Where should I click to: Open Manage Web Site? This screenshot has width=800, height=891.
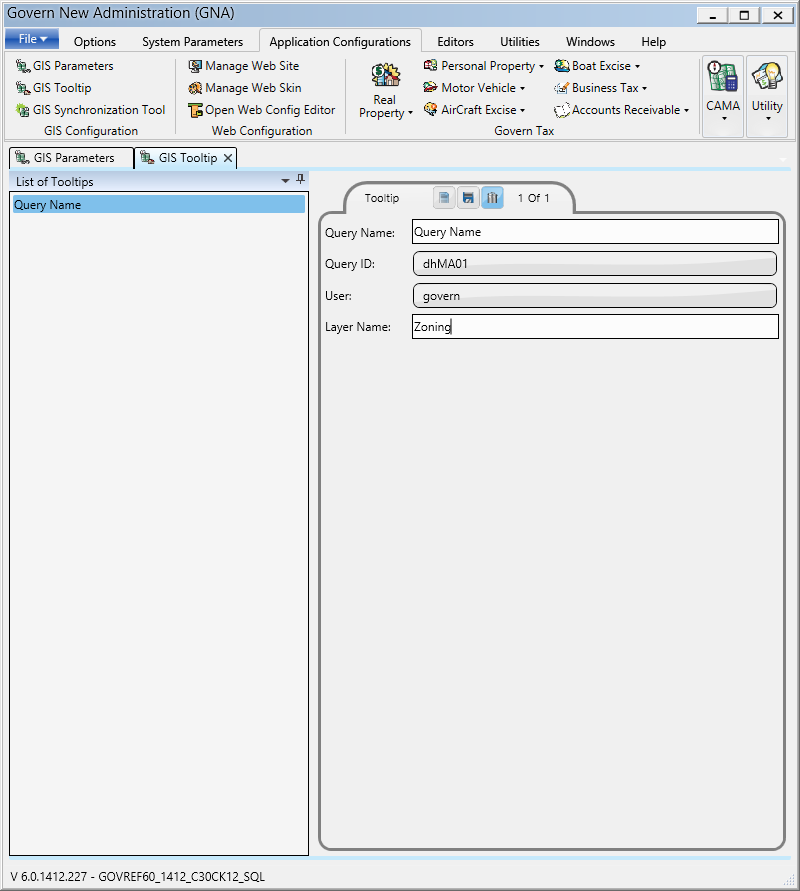(x=244, y=66)
